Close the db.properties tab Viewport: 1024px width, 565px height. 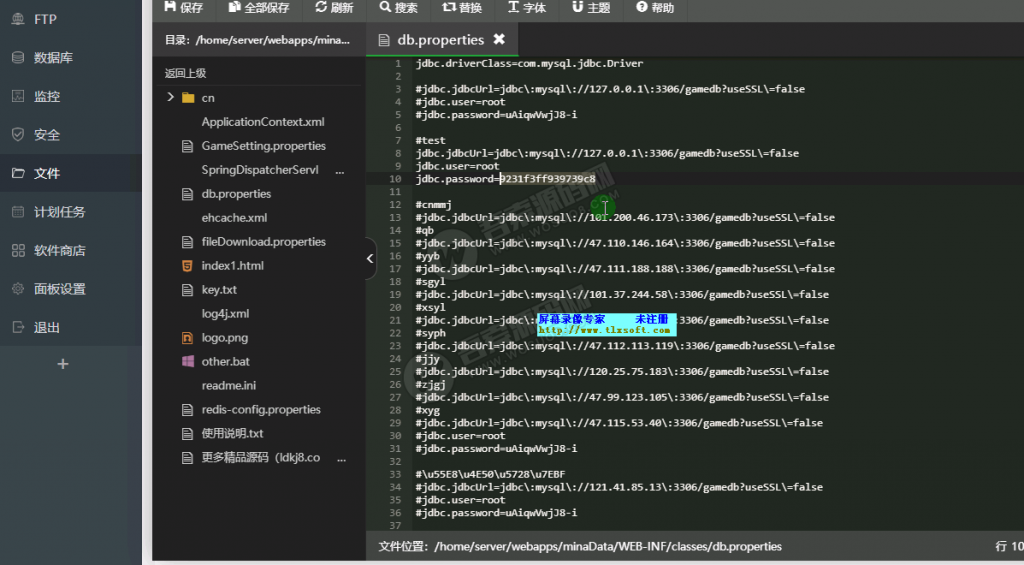(x=499, y=40)
